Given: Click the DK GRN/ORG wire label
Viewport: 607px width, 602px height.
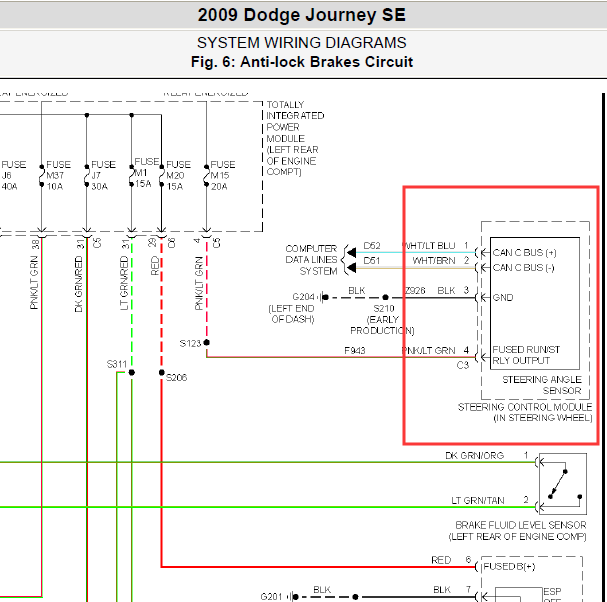Looking at the screenshot, I should pyautogui.click(x=475, y=456).
